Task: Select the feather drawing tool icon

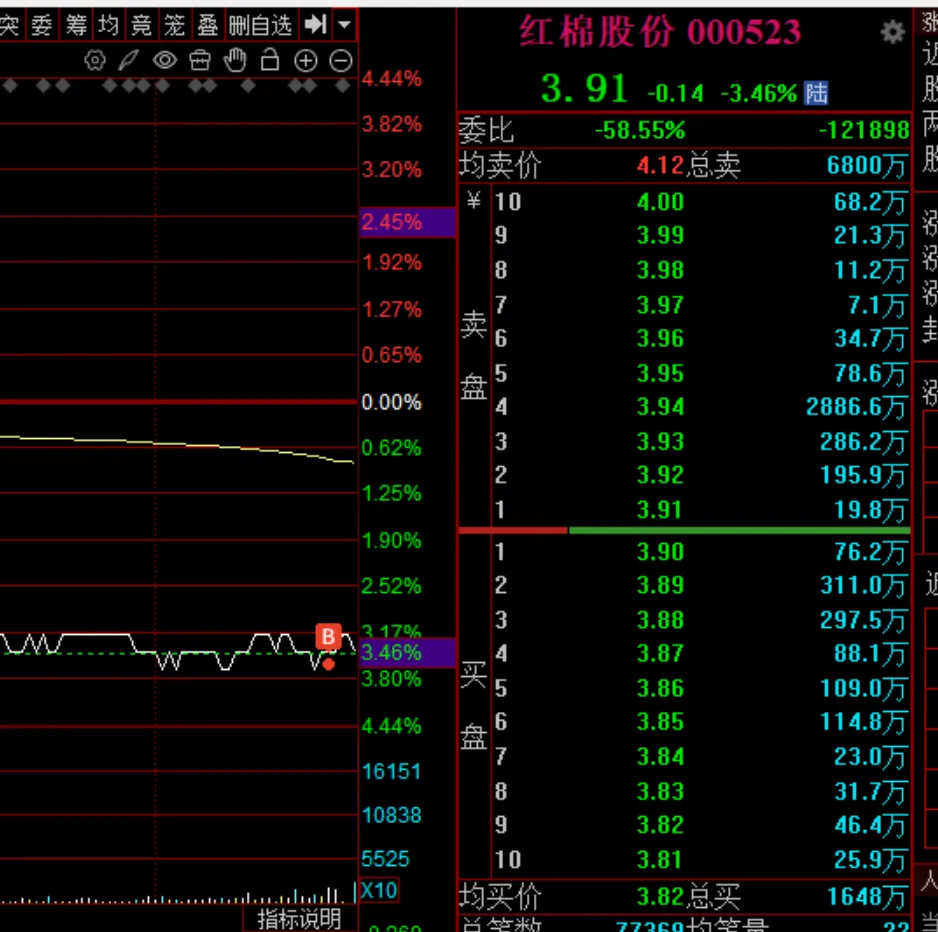Action: pyautogui.click(x=128, y=61)
